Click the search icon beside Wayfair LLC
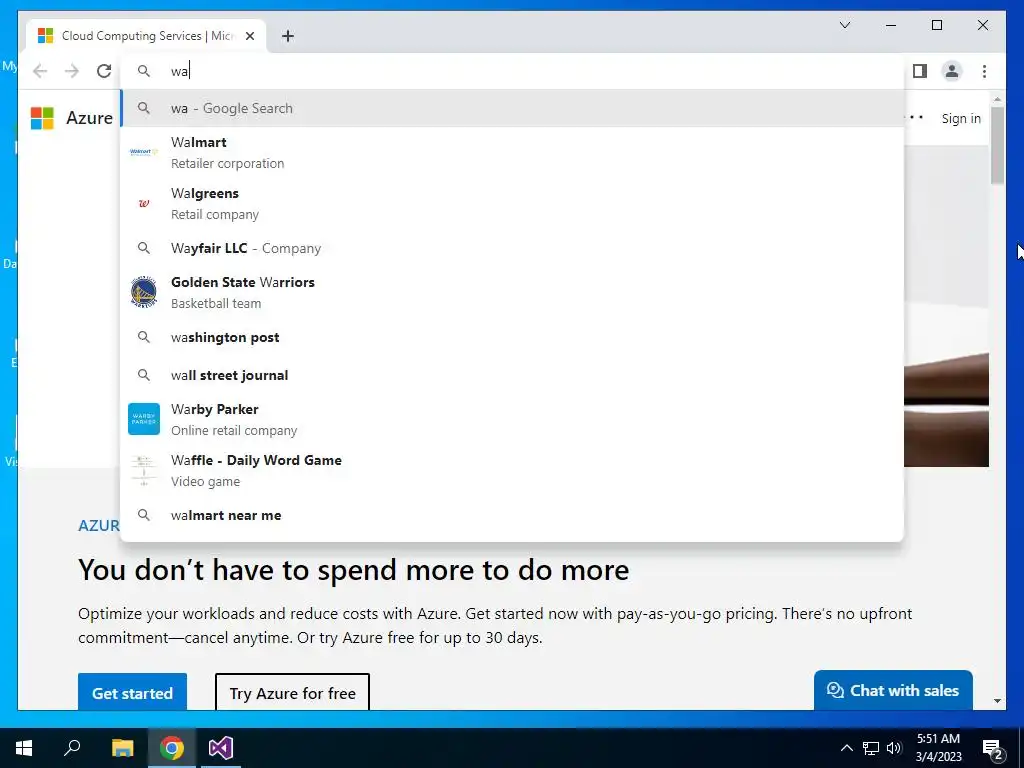Viewport: 1024px width, 768px height. pos(144,248)
